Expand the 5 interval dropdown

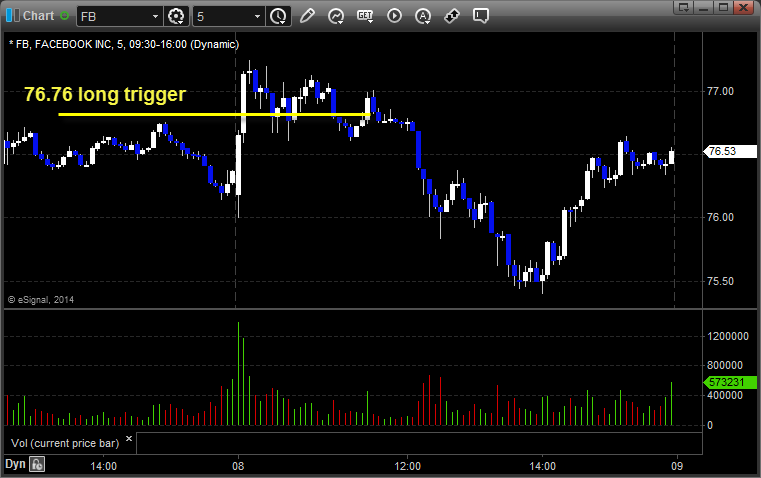click(x=257, y=16)
